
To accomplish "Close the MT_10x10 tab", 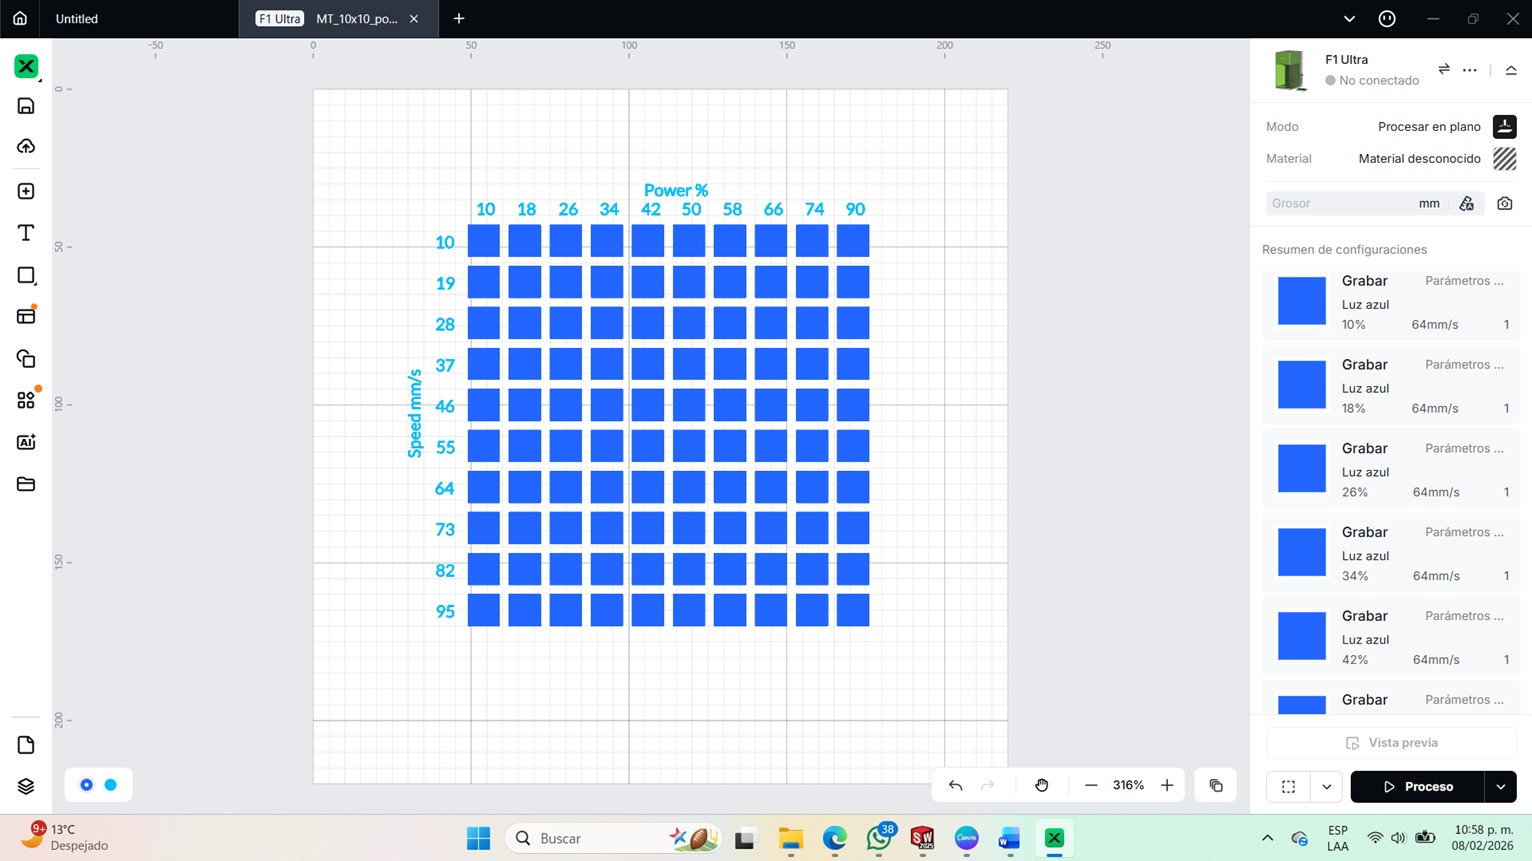I will pos(414,19).
